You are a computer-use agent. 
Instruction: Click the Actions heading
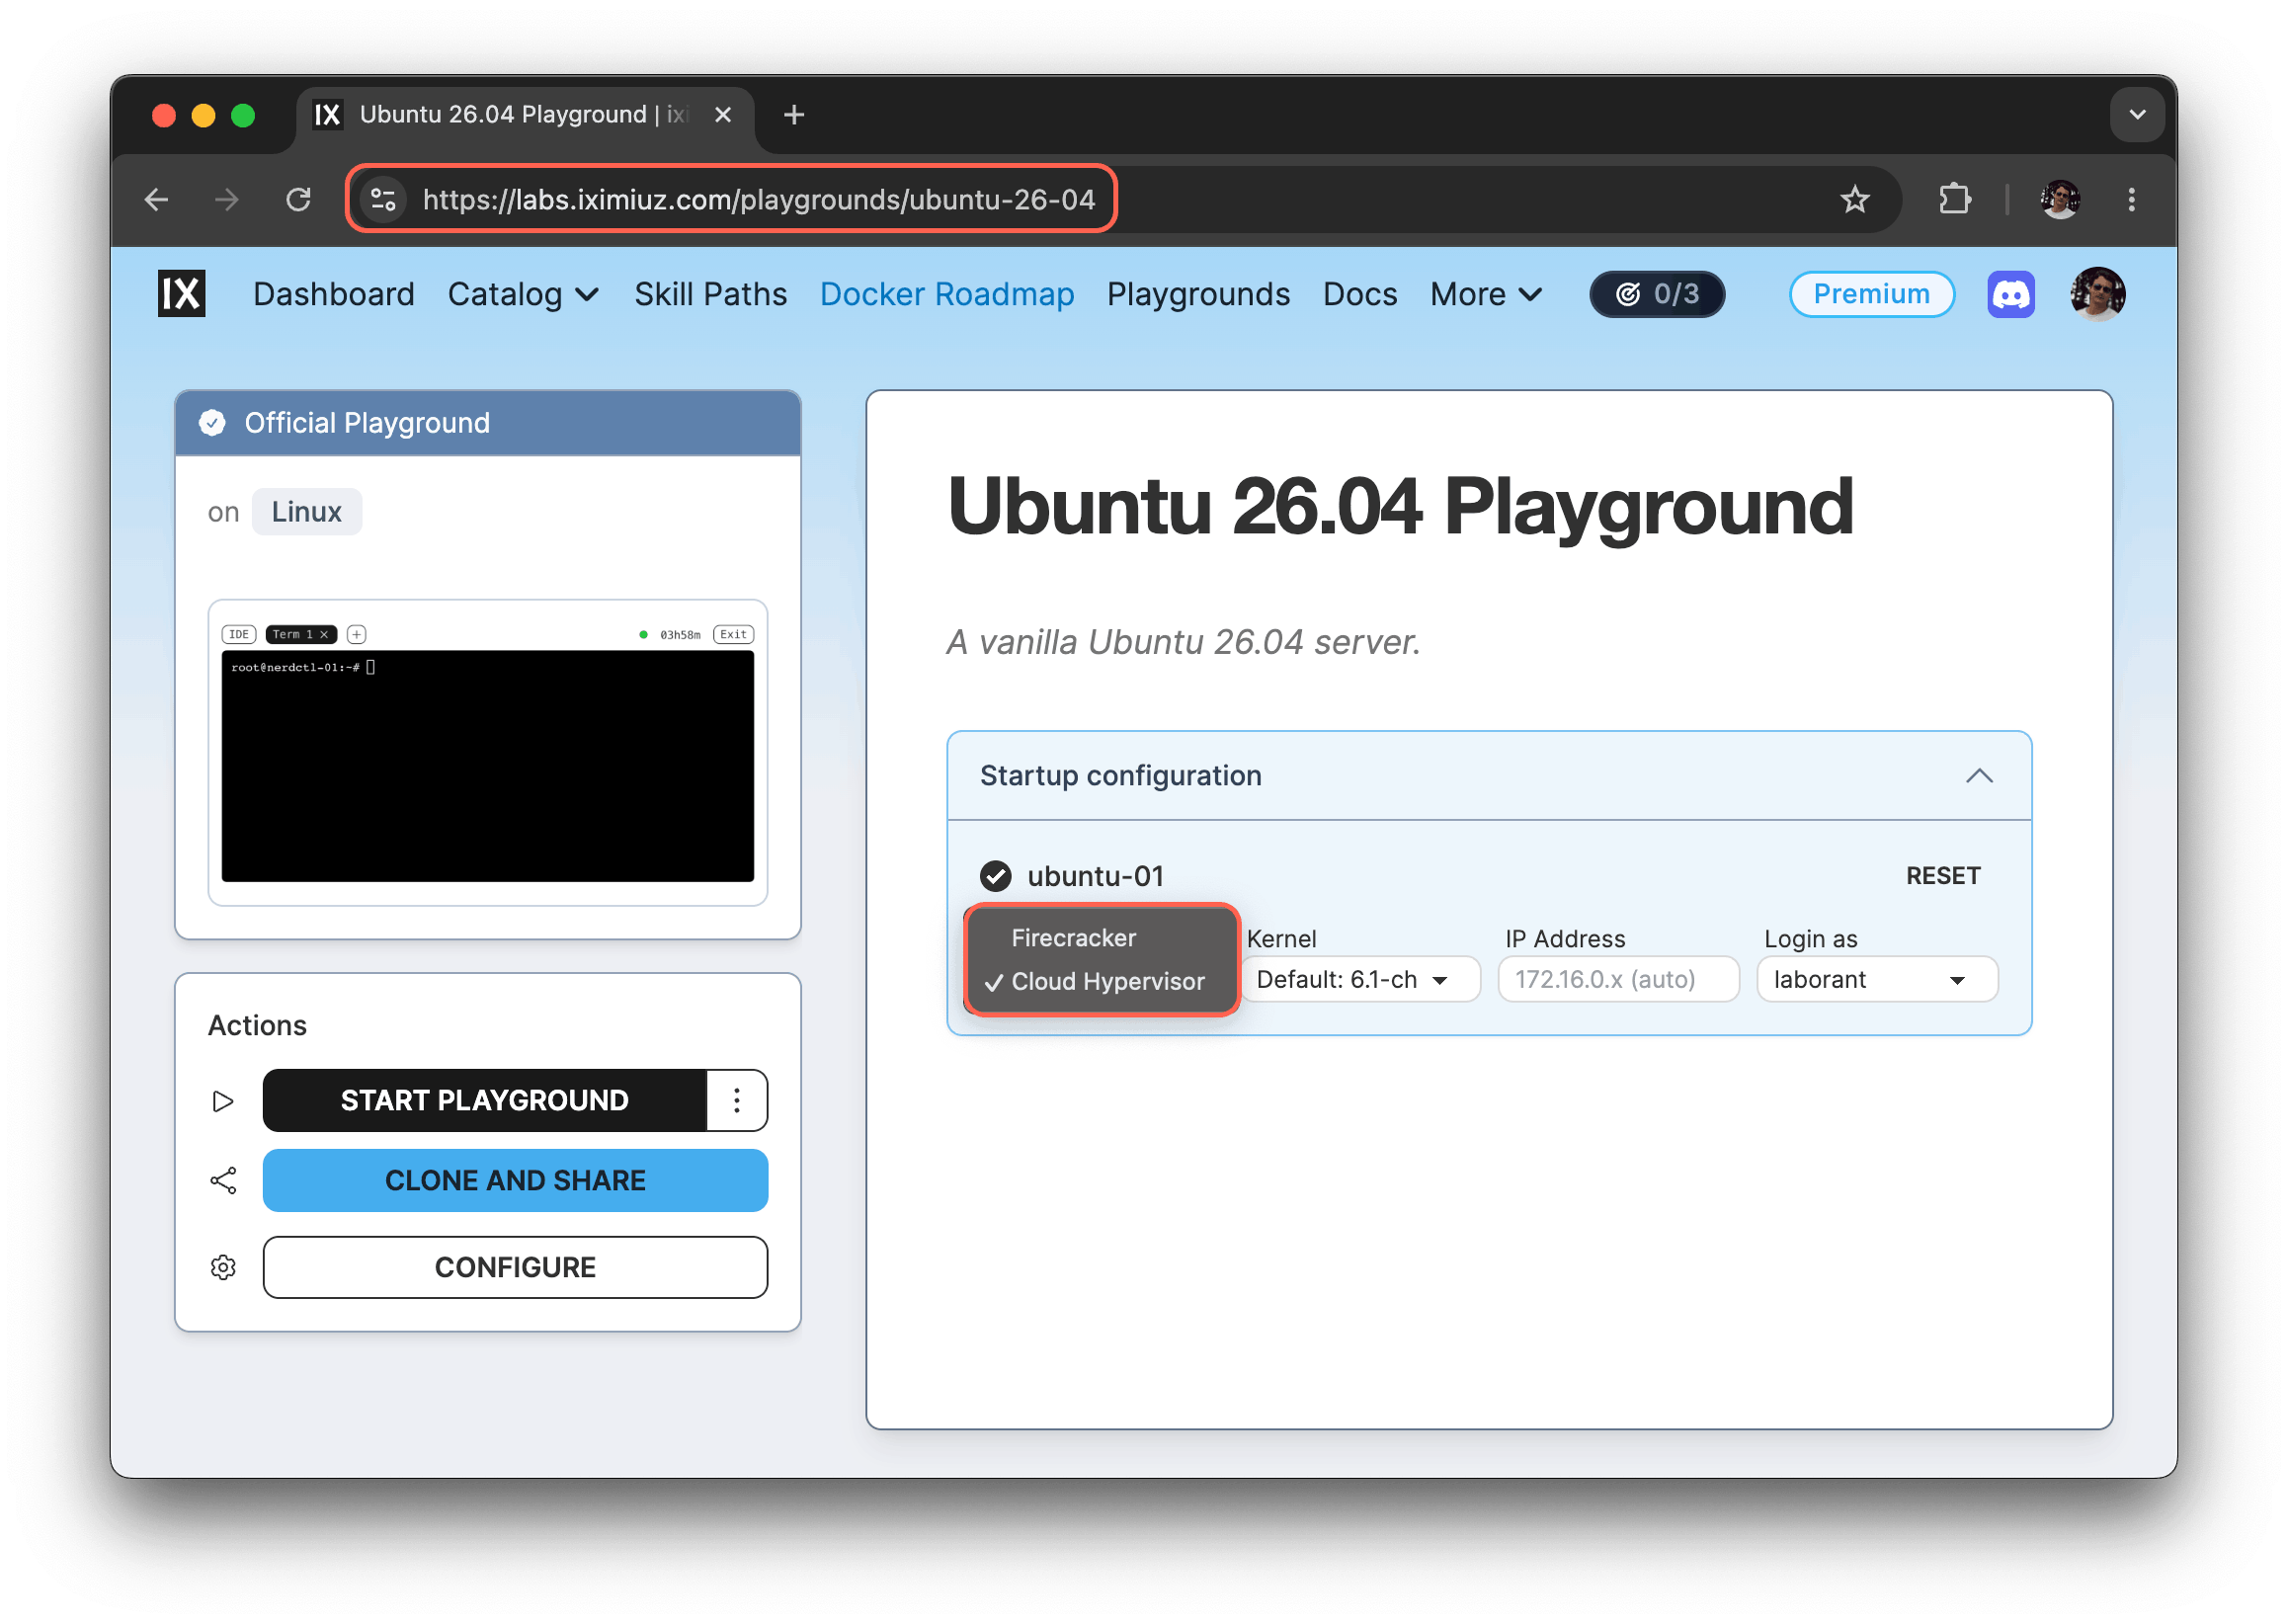point(257,1025)
